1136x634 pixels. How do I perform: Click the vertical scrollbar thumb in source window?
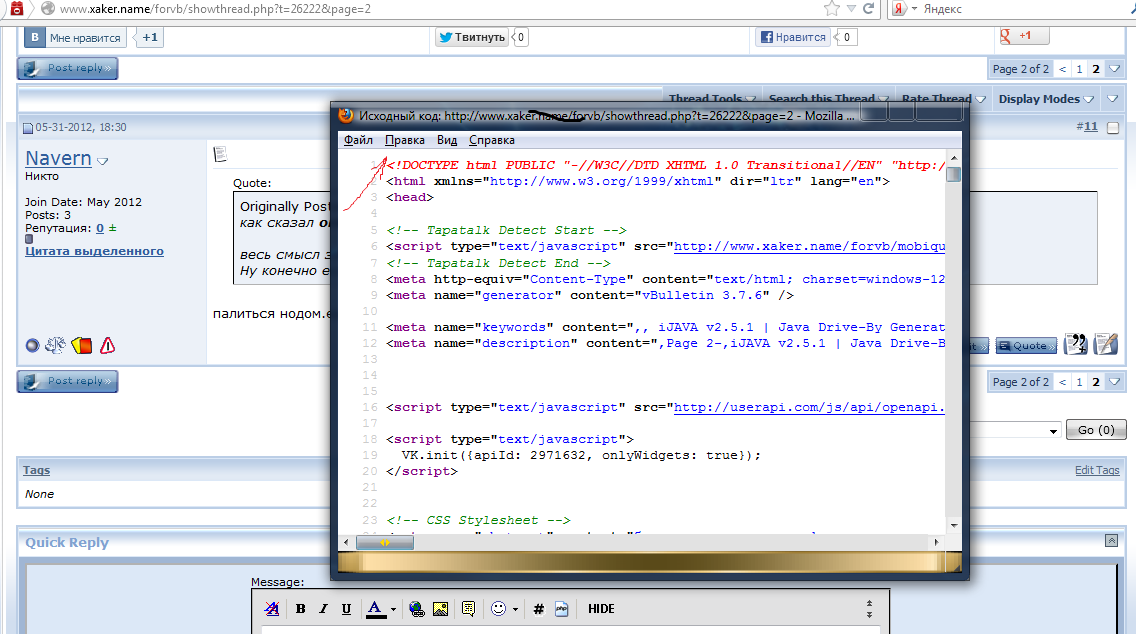pos(953,174)
